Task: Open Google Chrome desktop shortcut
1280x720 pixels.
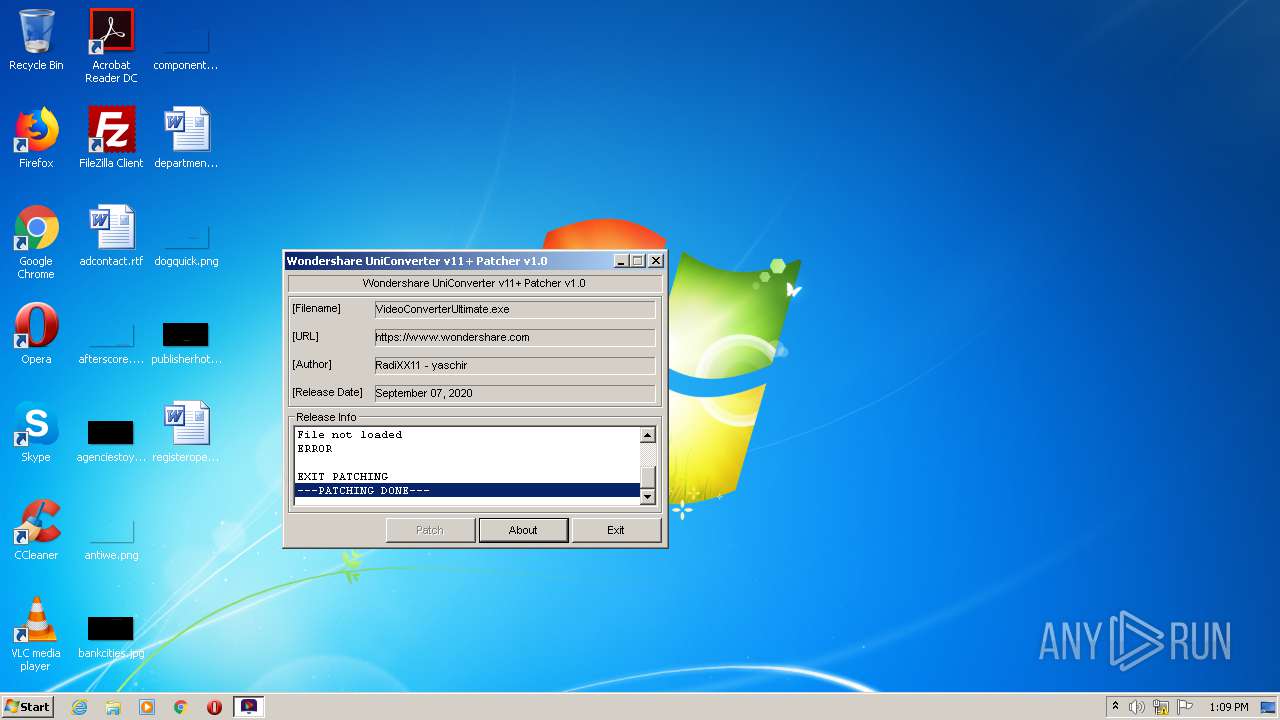Action: pyautogui.click(x=36, y=242)
